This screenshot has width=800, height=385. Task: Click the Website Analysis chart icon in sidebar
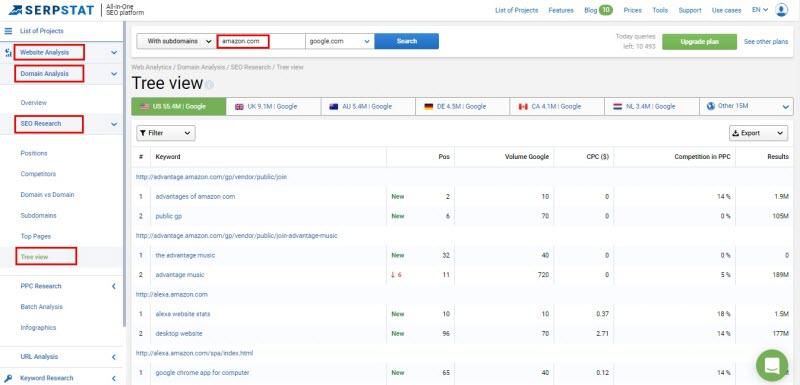[x=8, y=53]
